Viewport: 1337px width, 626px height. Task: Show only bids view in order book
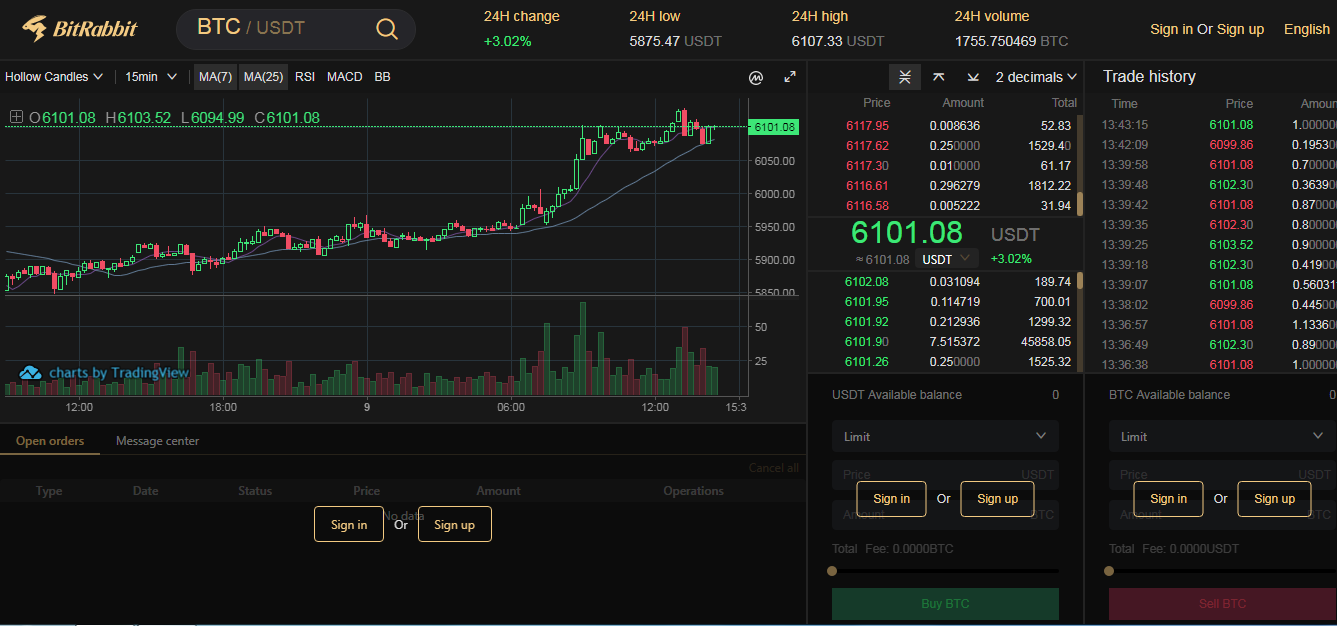(973, 77)
